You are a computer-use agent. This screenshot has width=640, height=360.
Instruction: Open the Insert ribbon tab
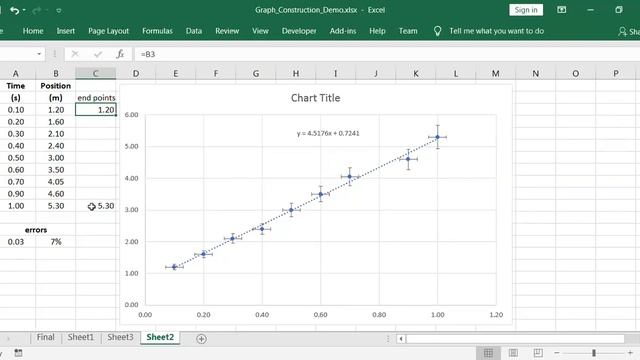[65, 31]
